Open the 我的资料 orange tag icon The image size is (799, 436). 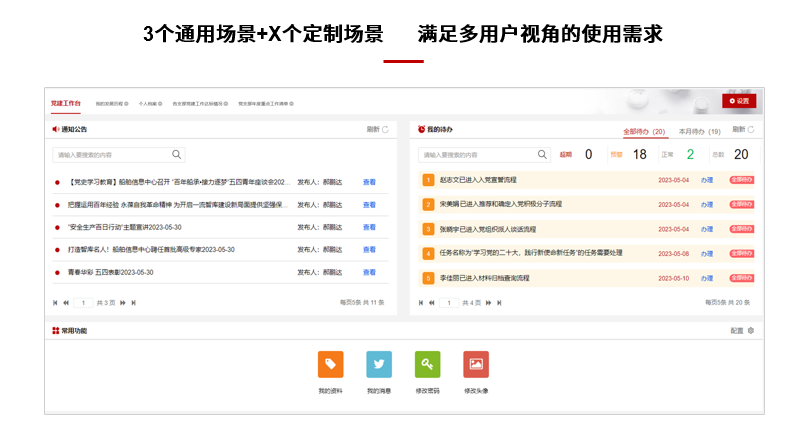click(x=330, y=365)
